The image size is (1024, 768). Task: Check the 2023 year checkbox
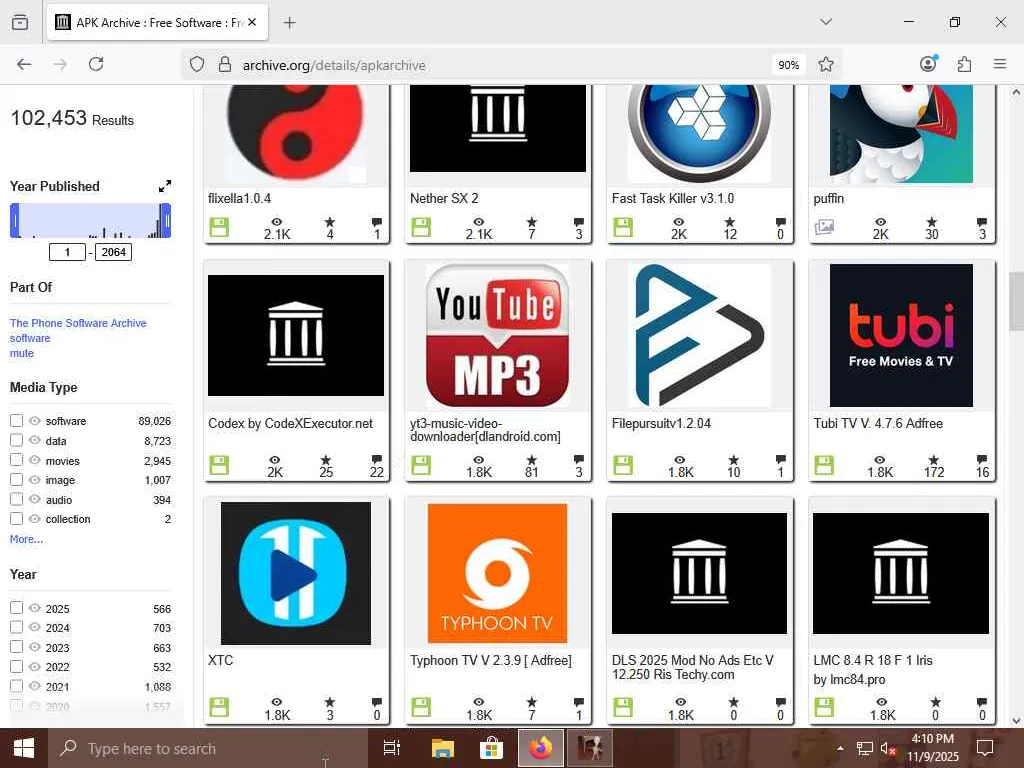coord(16,647)
